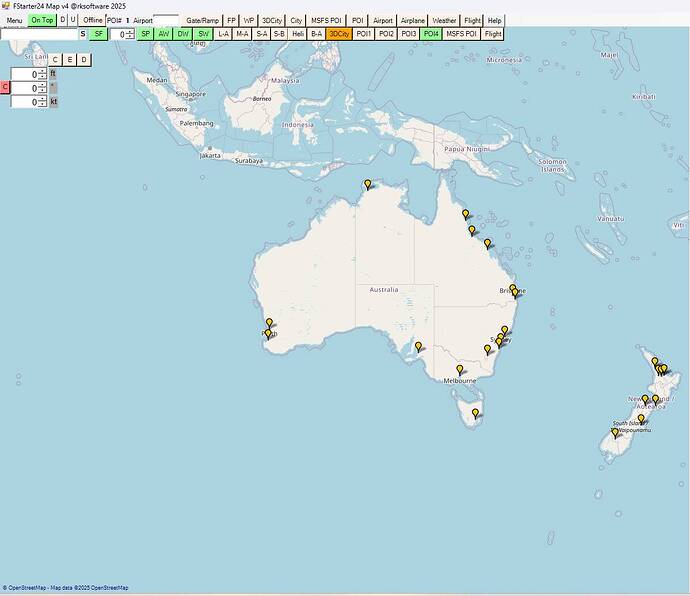The image size is (690, 596).
Task: Open the FP flight plan menu
Action: click(231, 20)
